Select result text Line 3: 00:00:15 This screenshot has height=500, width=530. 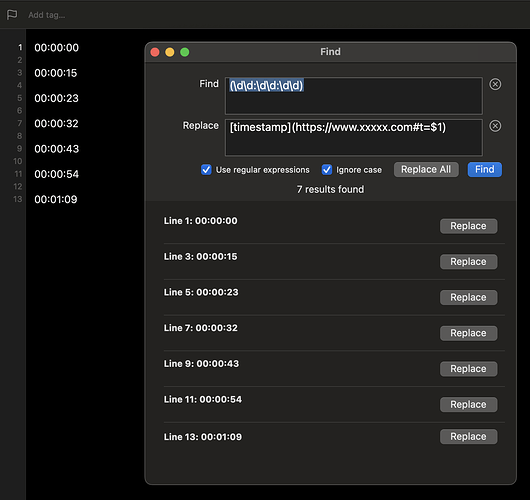coord(200,257)
